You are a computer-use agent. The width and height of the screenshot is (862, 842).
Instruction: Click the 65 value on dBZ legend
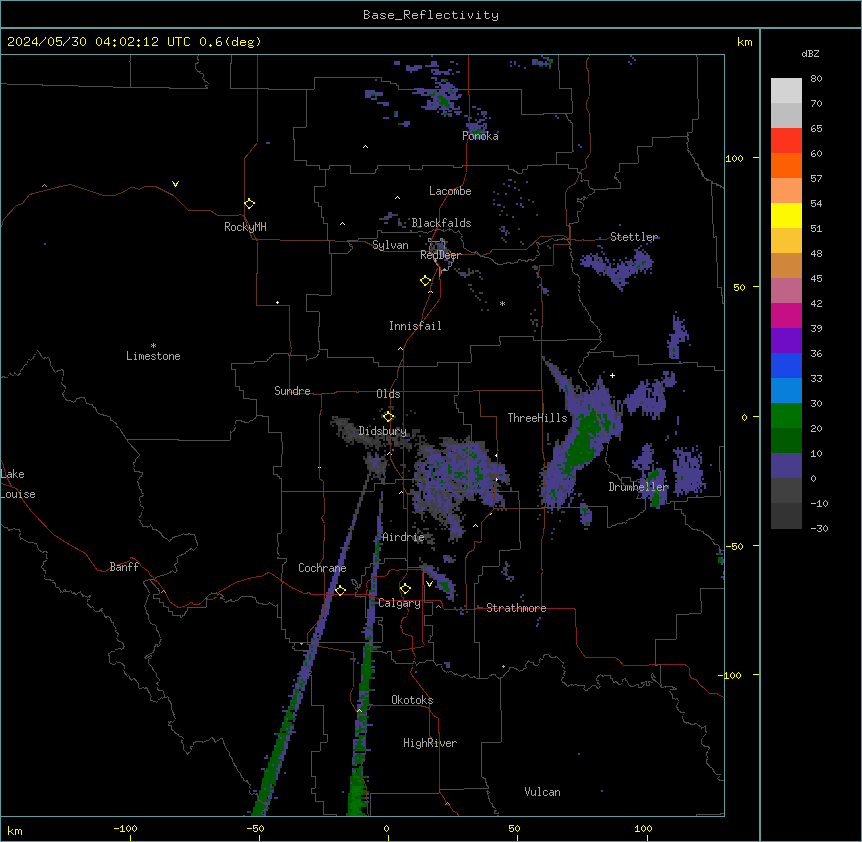(x=816, y=129)
